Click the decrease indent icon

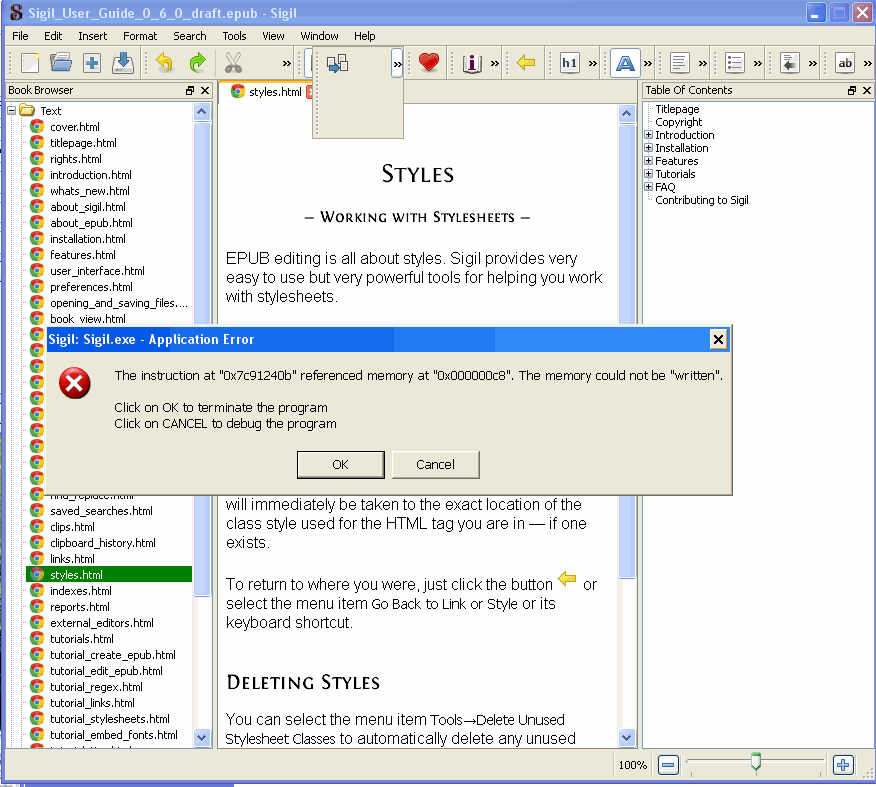789,63
